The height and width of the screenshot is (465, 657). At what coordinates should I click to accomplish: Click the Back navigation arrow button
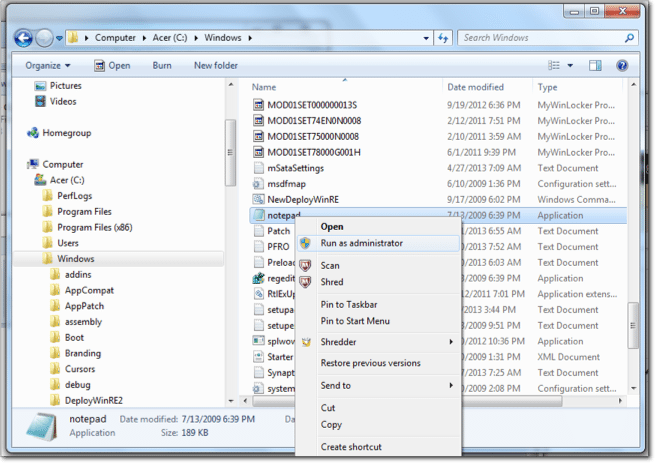24,38
